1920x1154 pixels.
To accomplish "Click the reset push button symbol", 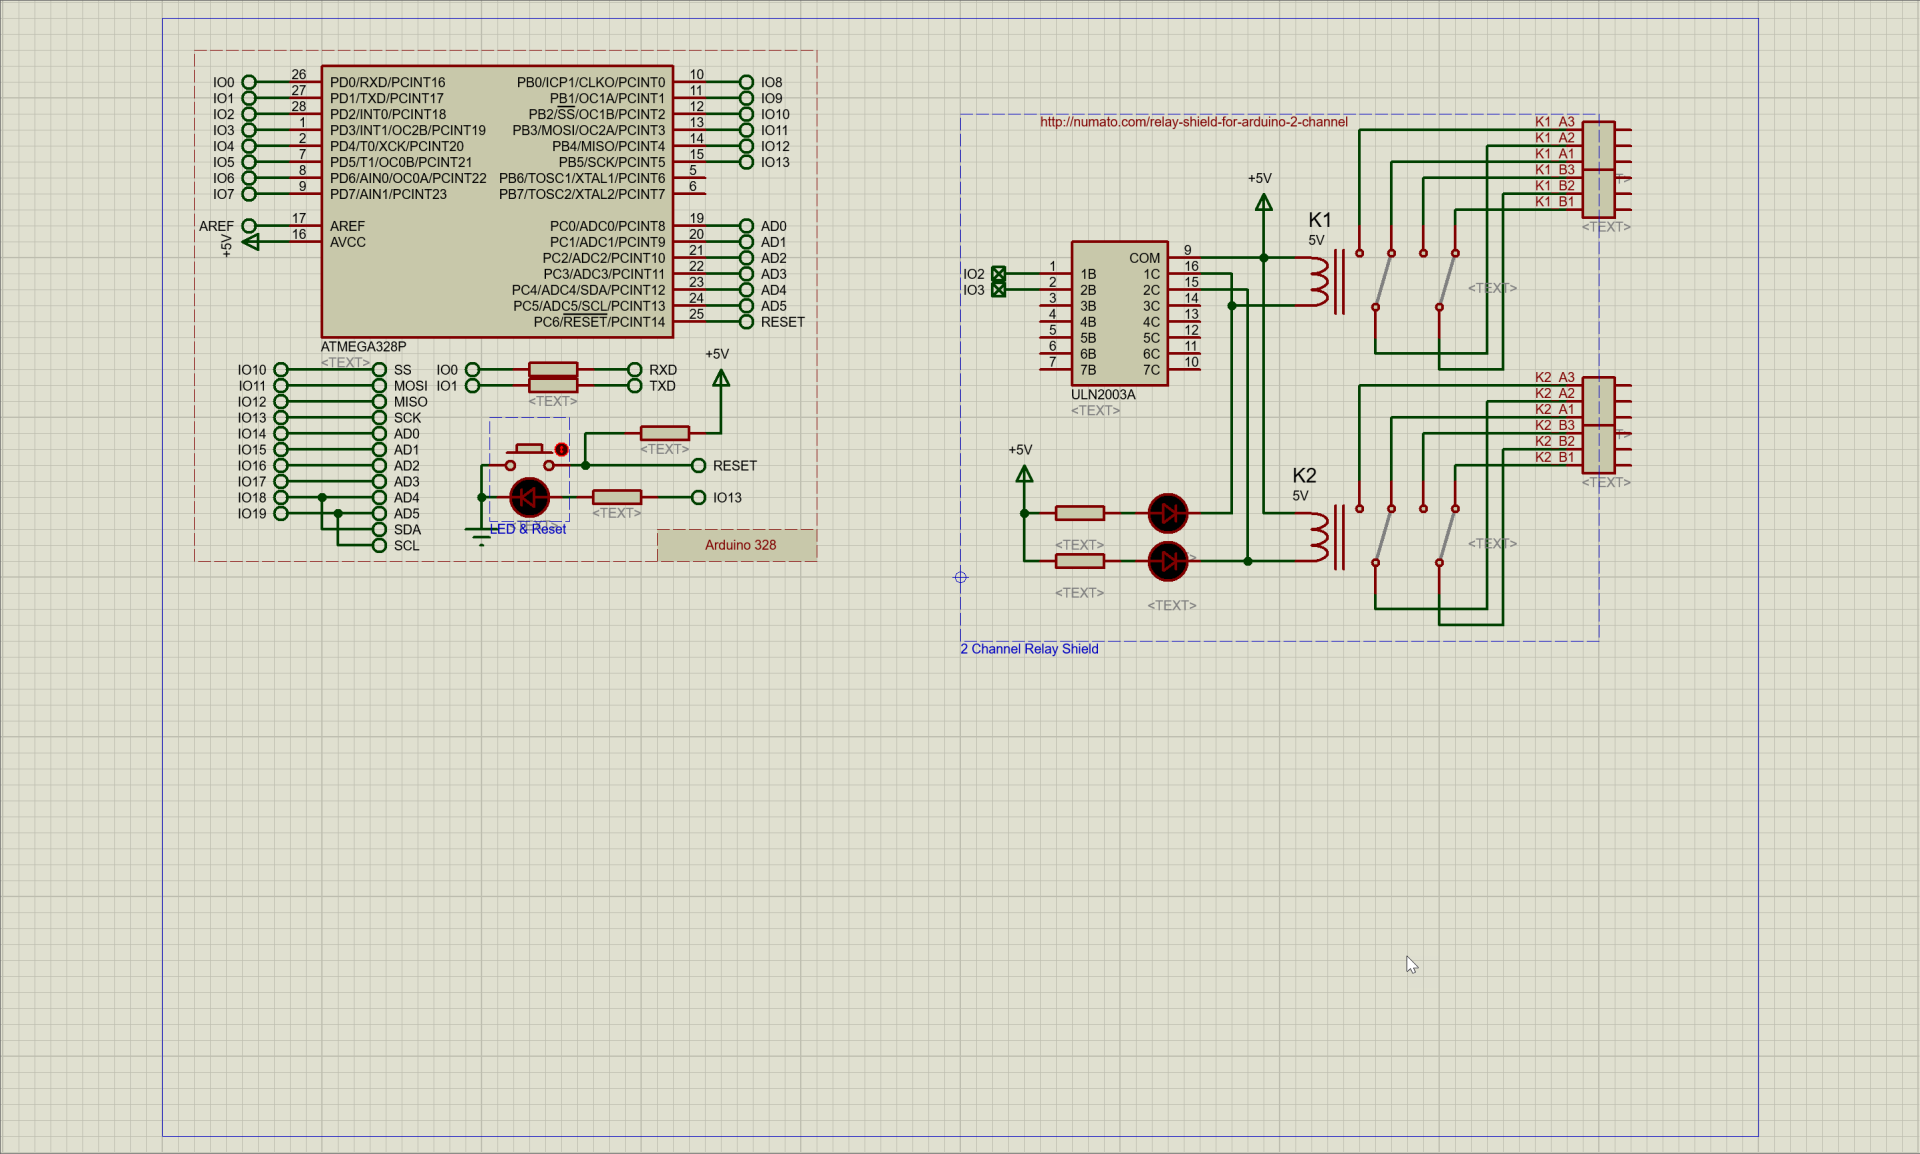I will [x=530, y=456].
